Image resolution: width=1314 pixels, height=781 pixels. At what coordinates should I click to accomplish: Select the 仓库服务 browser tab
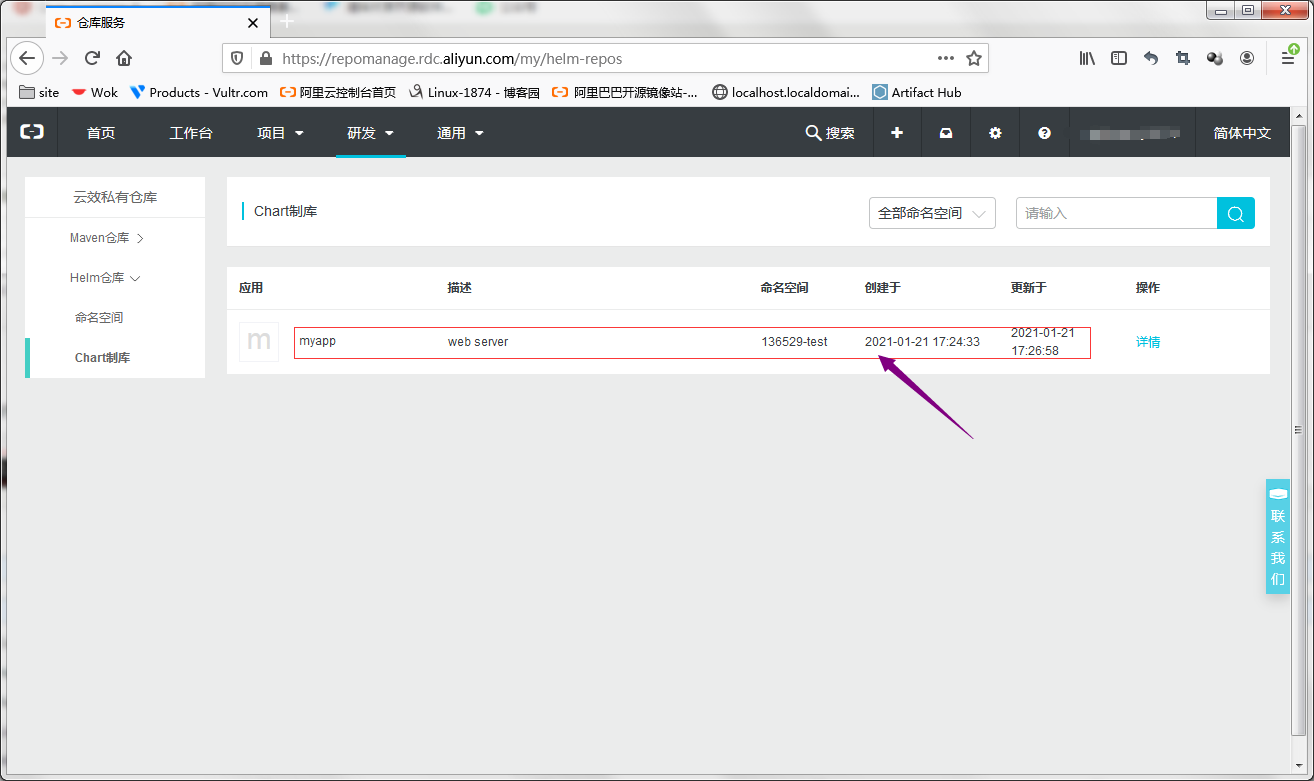coord(158,22)
